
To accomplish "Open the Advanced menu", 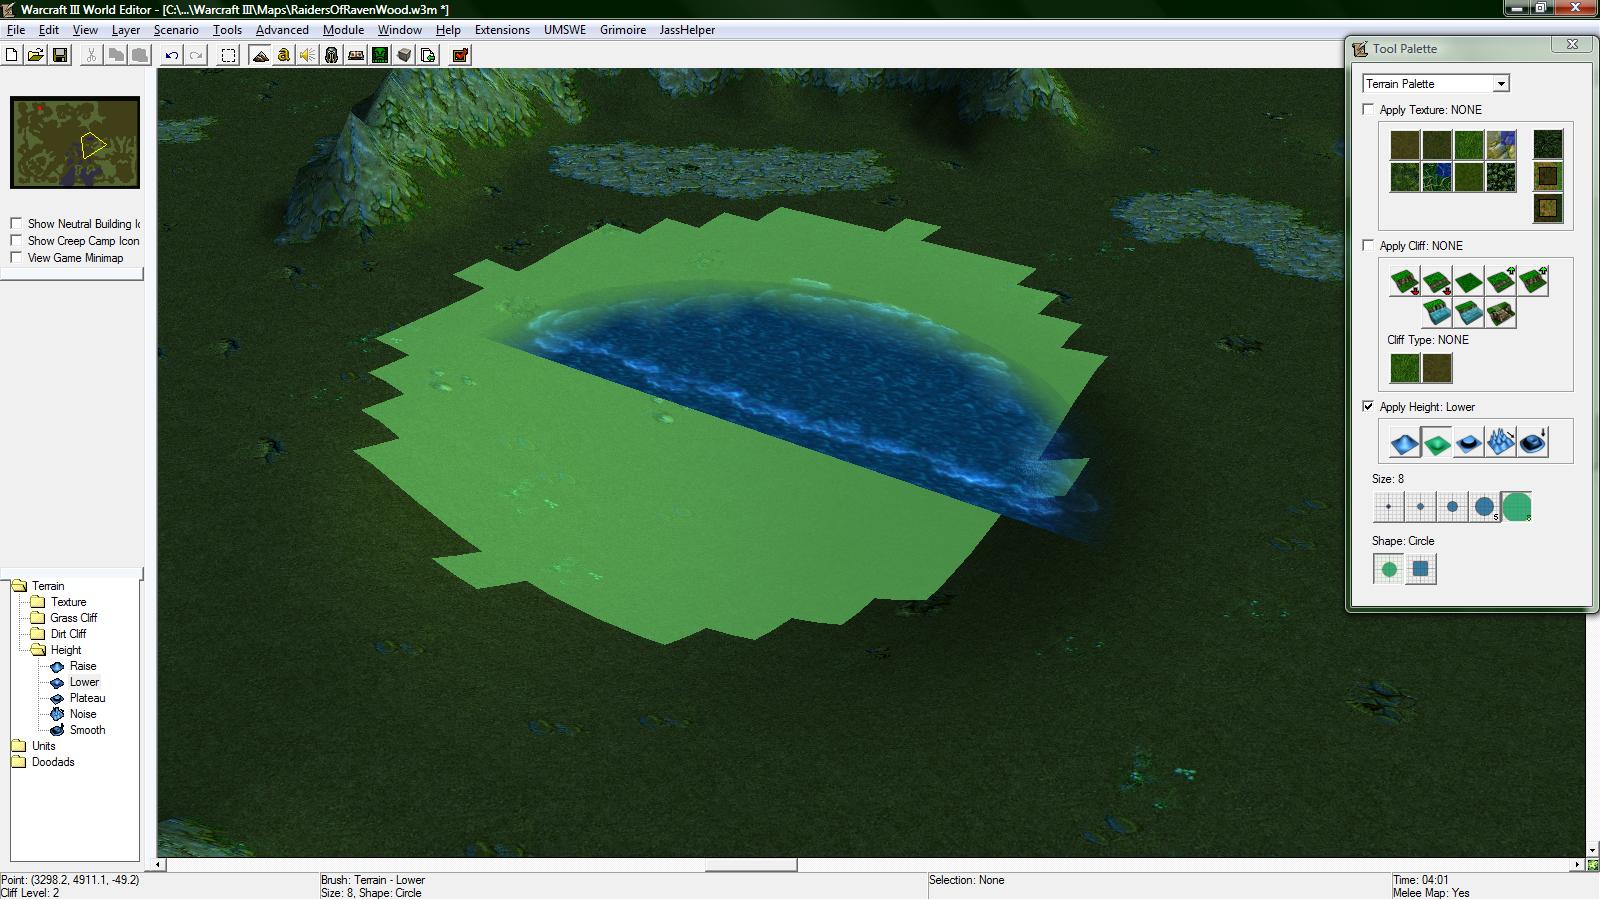I will [x=282, y=30].
